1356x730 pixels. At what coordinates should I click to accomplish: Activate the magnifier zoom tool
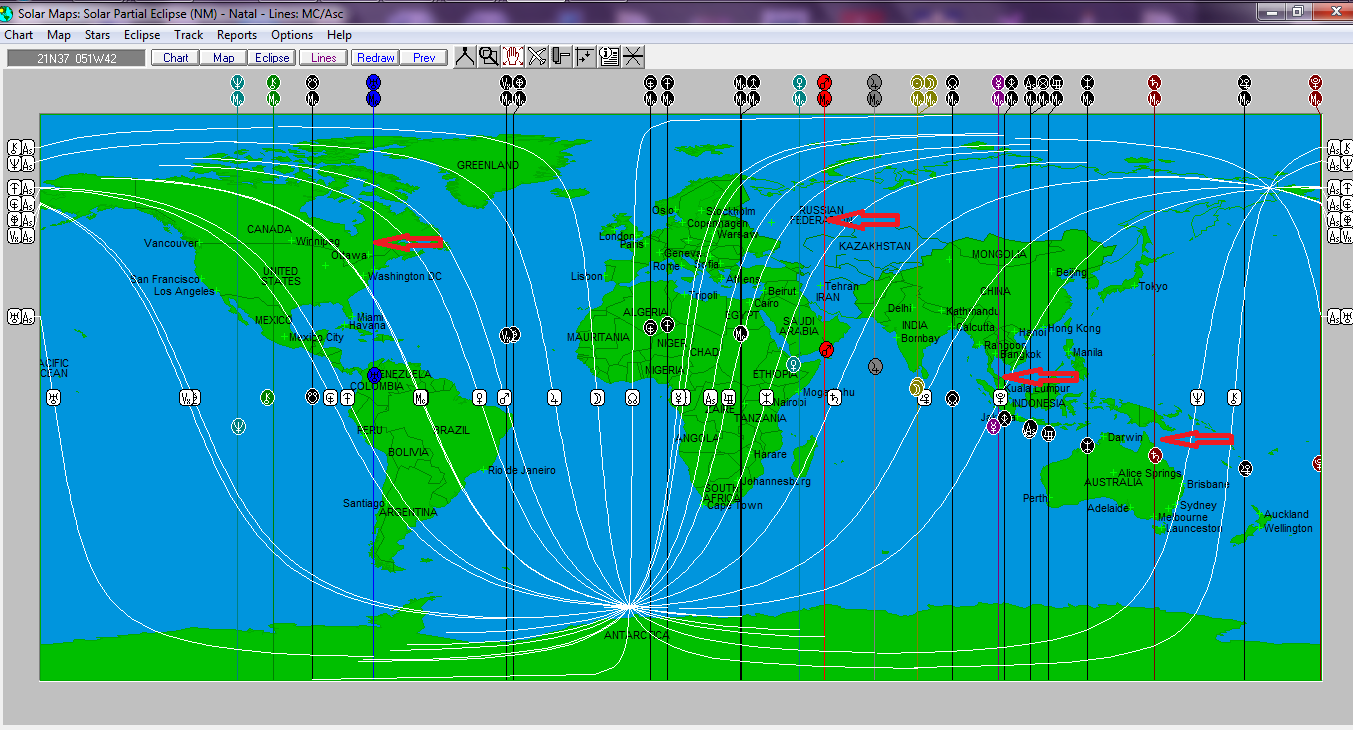pos(489,57)
